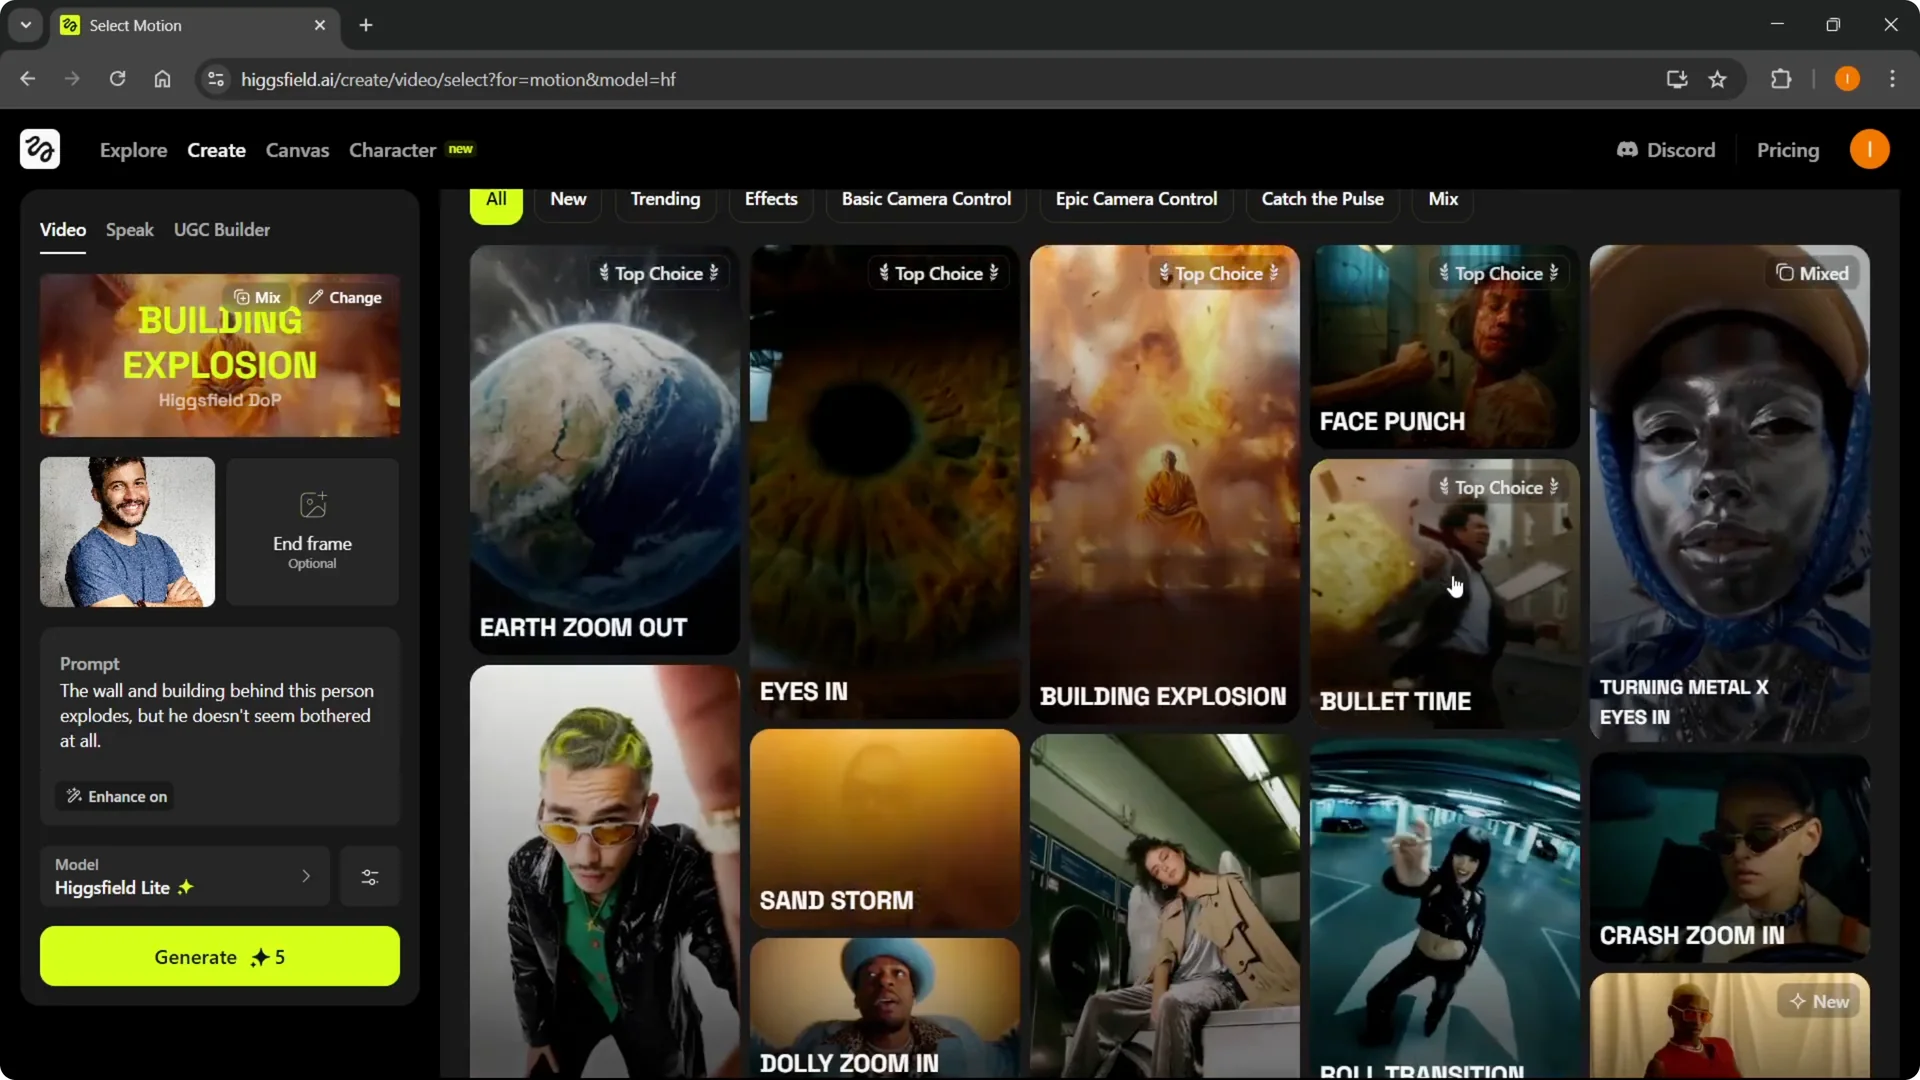Open the browser tab search dropdown
Viewport: 1920px width, 1080px height.
[x=26, y=25]
